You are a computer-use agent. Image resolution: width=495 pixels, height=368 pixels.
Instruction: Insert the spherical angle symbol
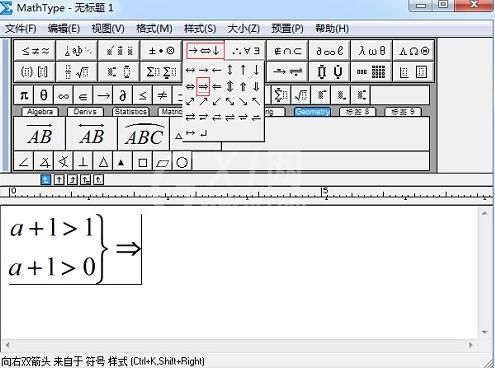(x=64, y=162)
